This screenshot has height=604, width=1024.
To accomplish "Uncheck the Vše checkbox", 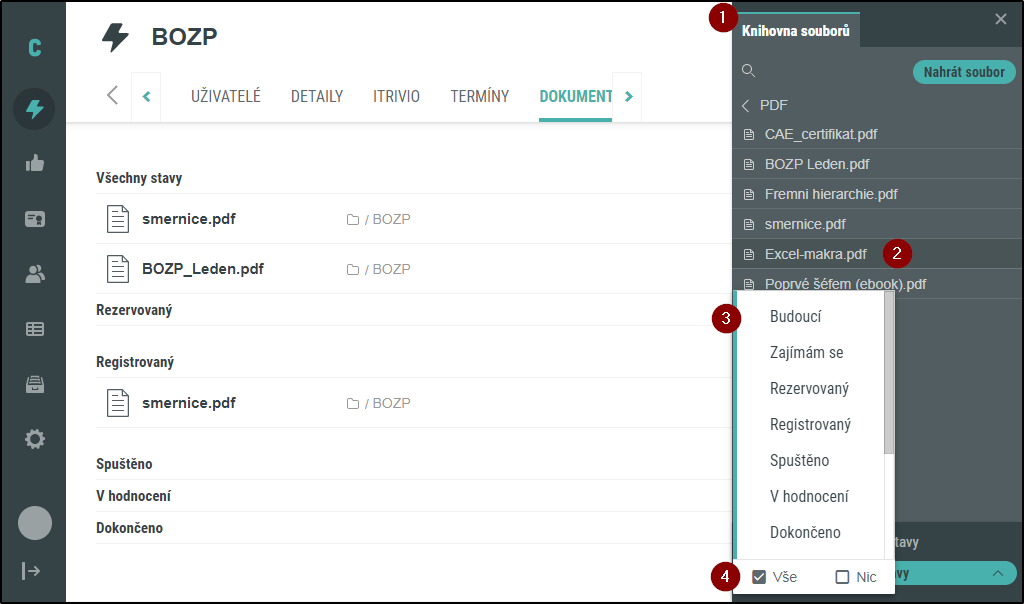I will (757, 577).
